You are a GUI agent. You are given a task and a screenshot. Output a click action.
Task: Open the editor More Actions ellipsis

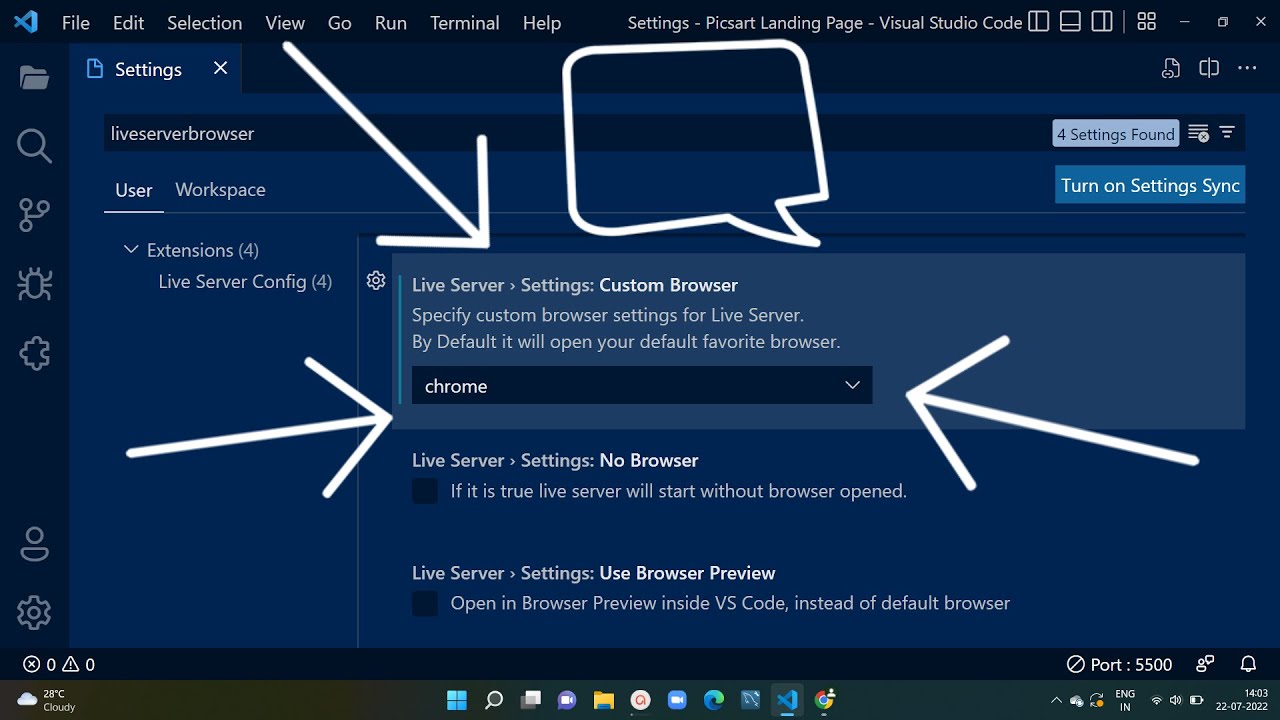coord(1247,68)
